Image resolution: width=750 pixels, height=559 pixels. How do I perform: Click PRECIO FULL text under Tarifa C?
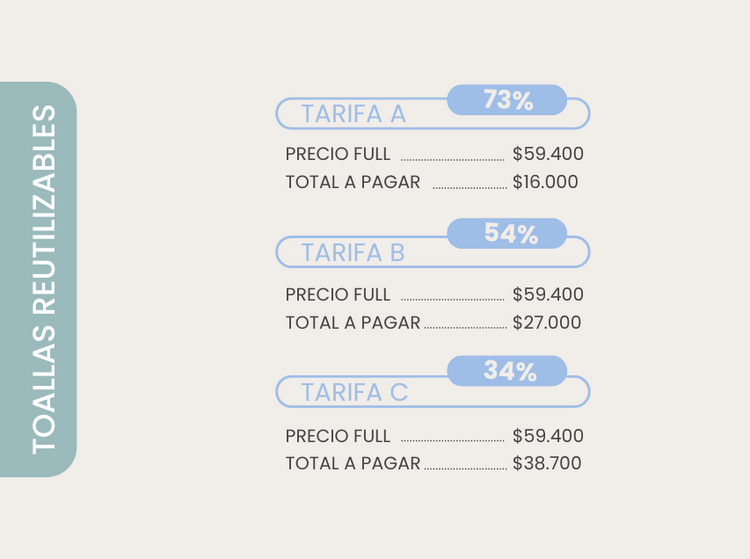[338, 436]
